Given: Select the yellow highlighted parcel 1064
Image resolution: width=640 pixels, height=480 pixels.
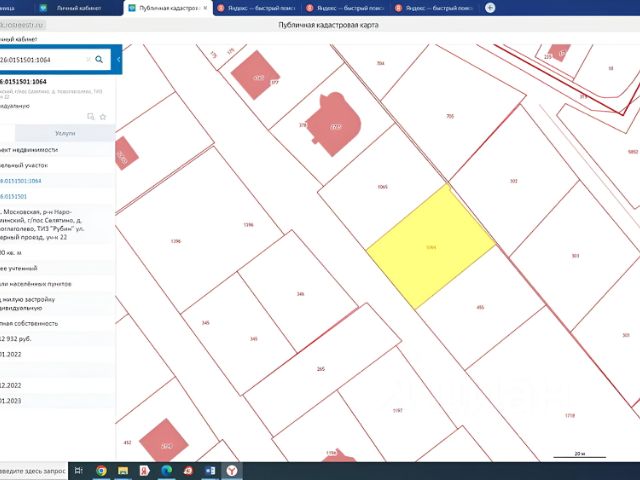Looking at the screenshot, I should coord(431,247).
